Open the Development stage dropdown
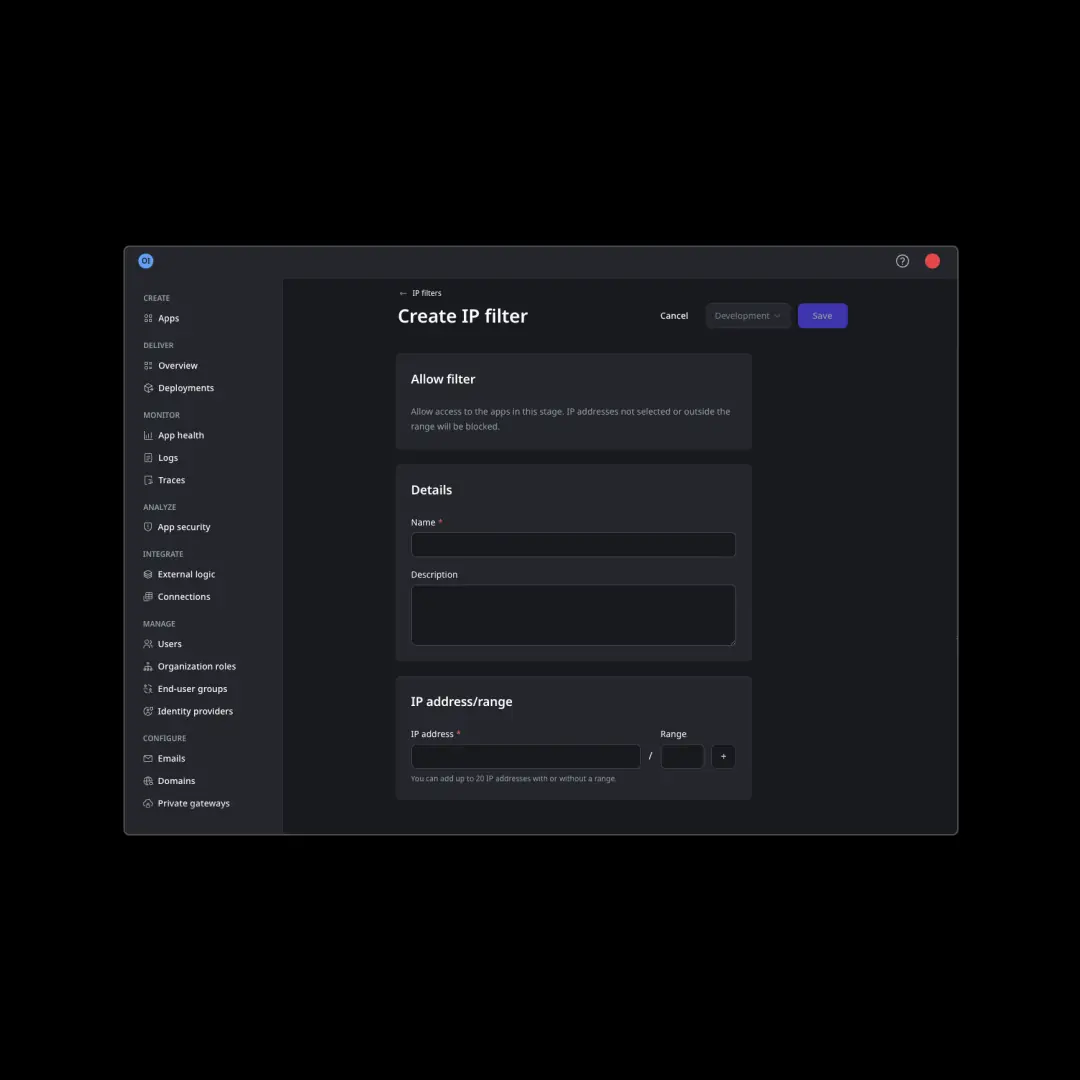Image resolution: width=1080 pixels, height=1080 pixels. pos(747,315)
